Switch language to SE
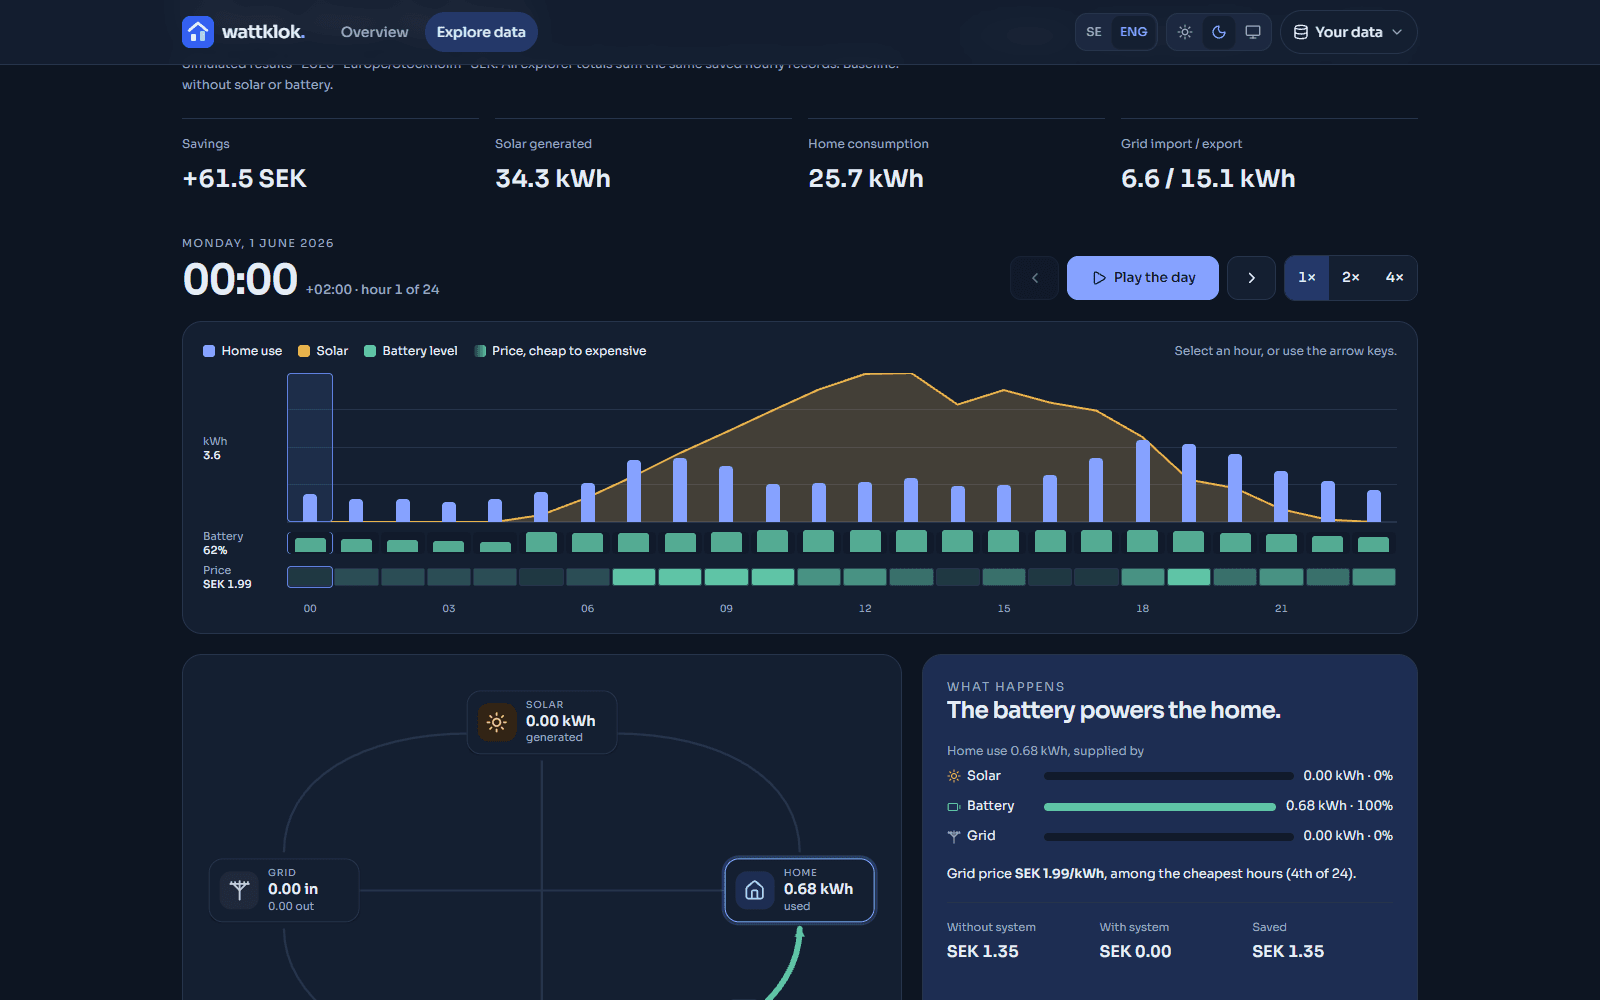1600x1000 pixels. click(x=1094, y=32)
